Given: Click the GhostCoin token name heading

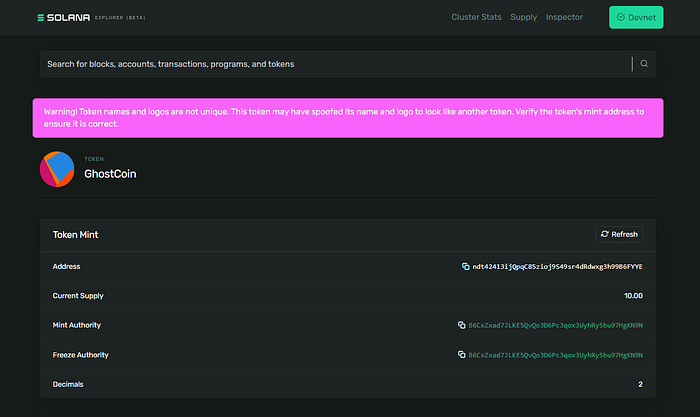Looking at the screenshot, I should coord(110,174).
